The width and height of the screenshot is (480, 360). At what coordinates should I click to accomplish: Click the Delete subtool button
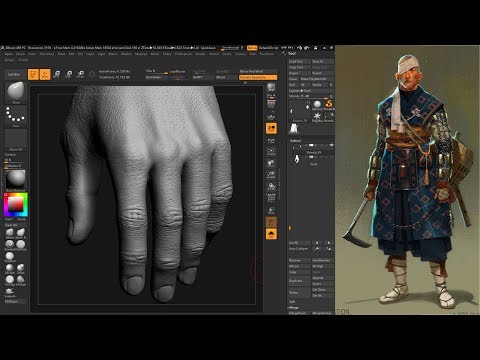(x=299, y=293)
